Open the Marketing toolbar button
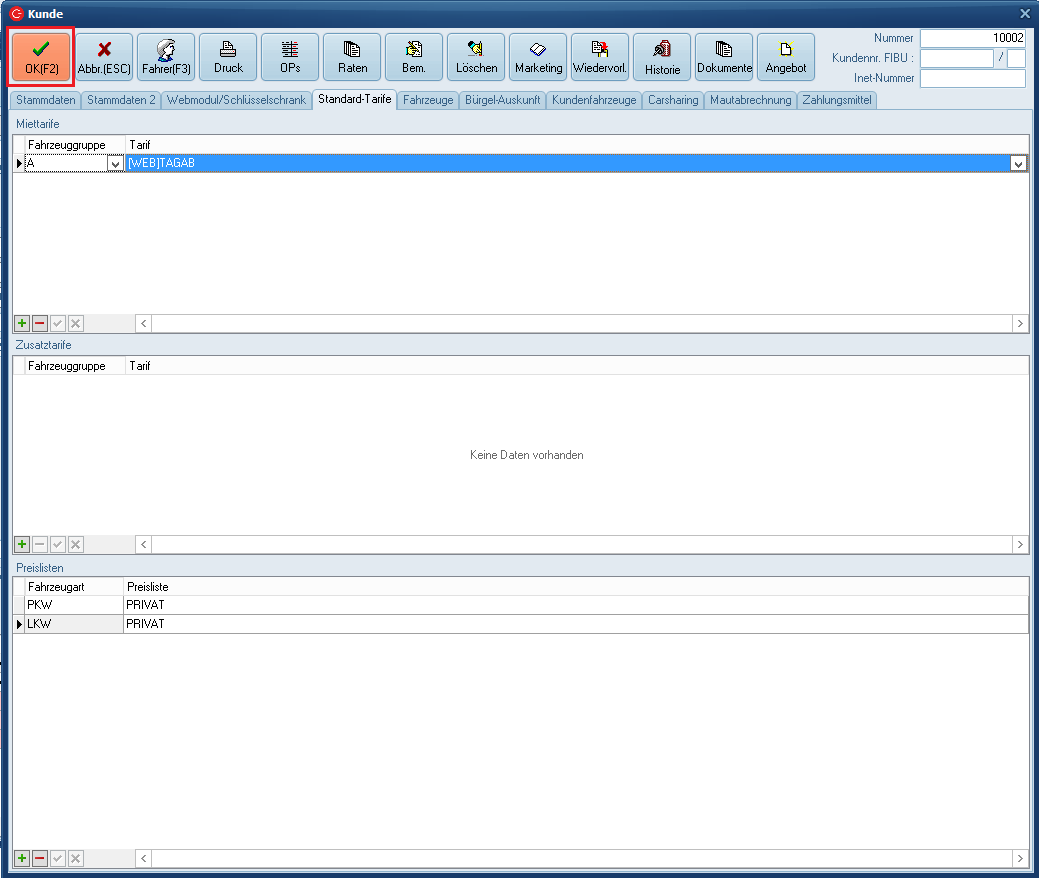 pyautogui.click(x=538, y=57)
